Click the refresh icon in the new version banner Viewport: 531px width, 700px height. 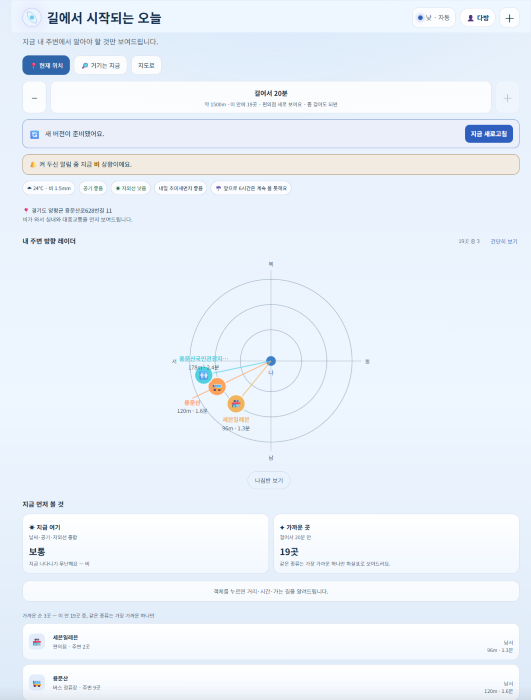pyautogui.click(x=34, y=134)
